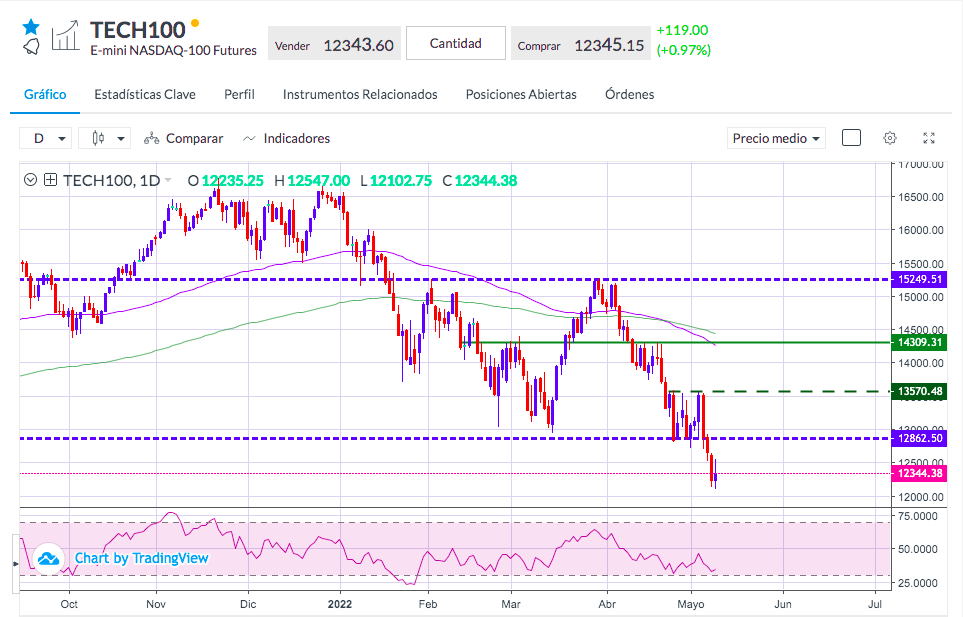Open the small arrow after 1D legend

tap(168, 180)
